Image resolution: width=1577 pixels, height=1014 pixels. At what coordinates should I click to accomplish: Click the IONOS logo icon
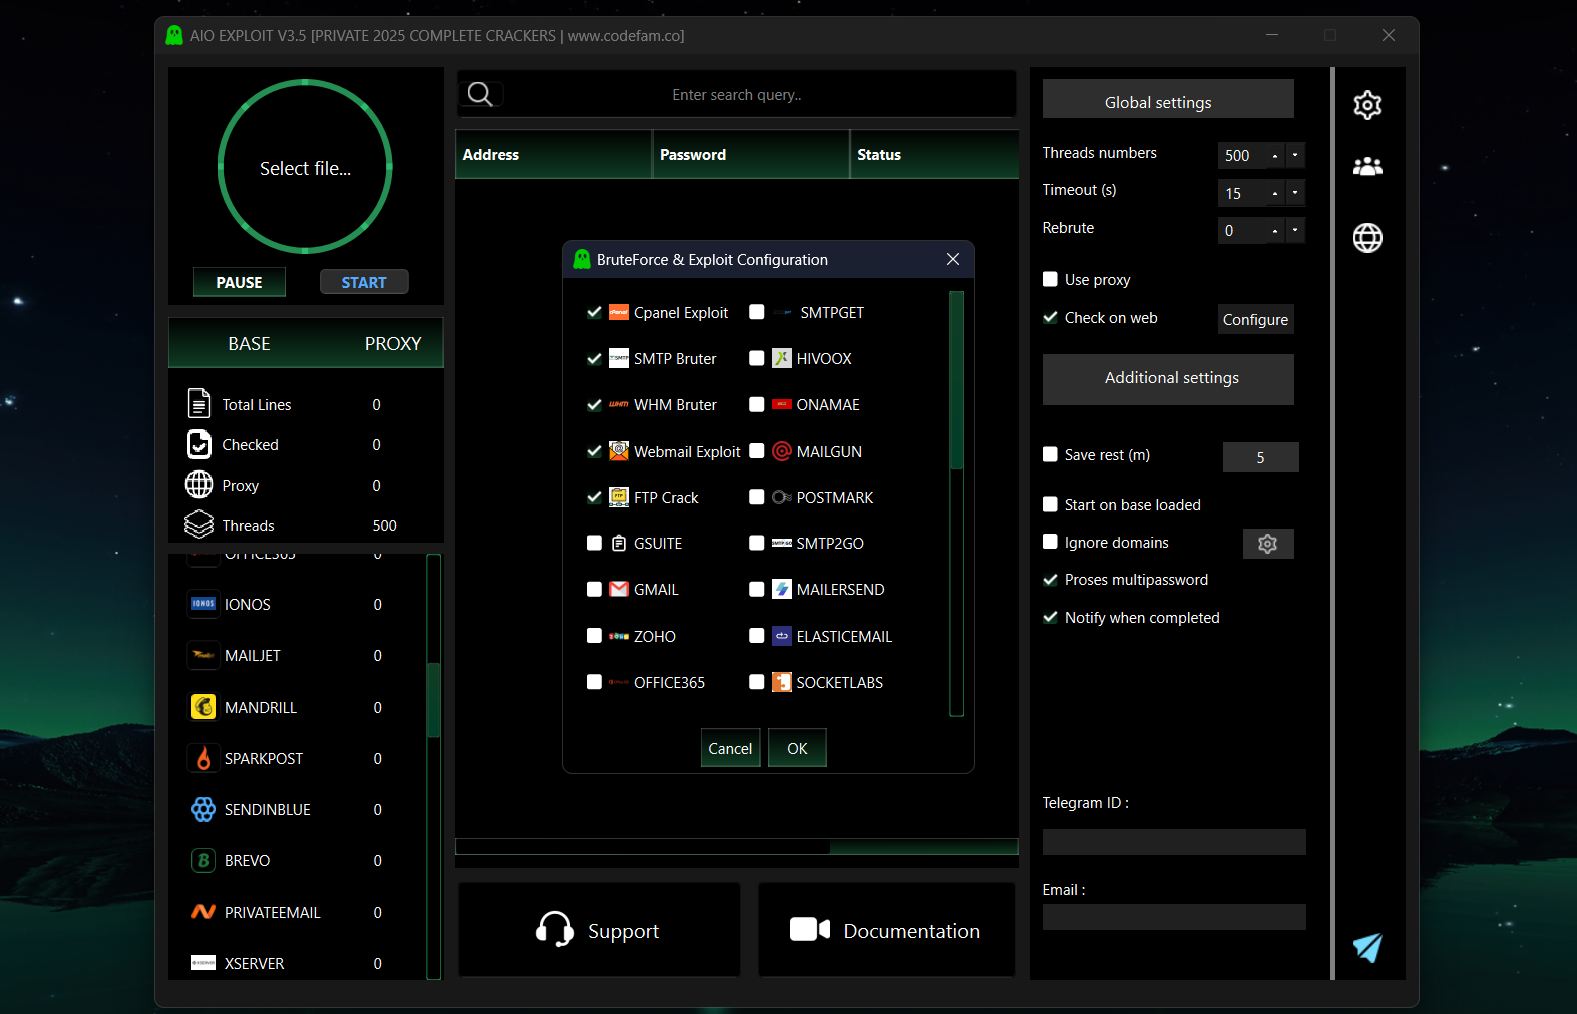click(x=203, y=604)
